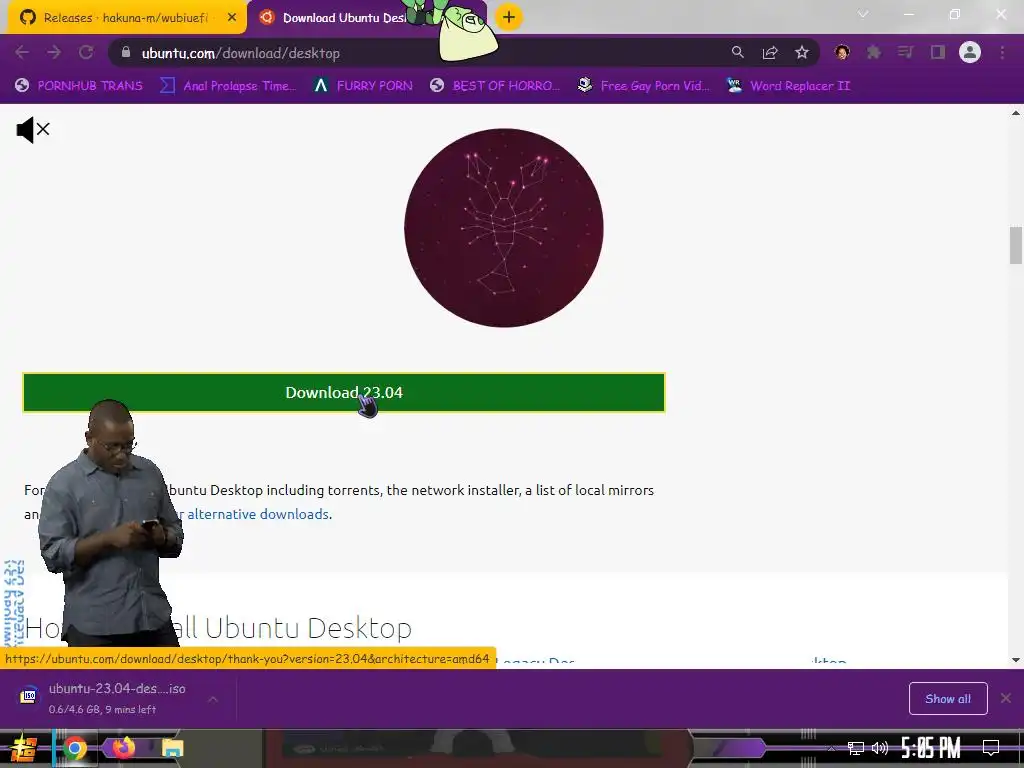
Task: Click the browser back arrow
Action: [x=22, y=52]
